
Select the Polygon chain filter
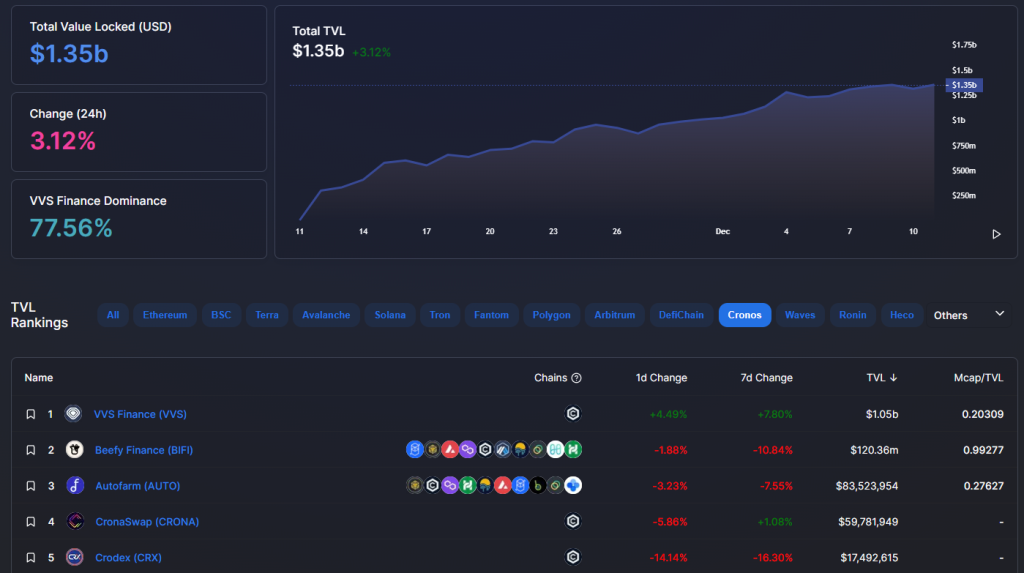click(551, 315)
